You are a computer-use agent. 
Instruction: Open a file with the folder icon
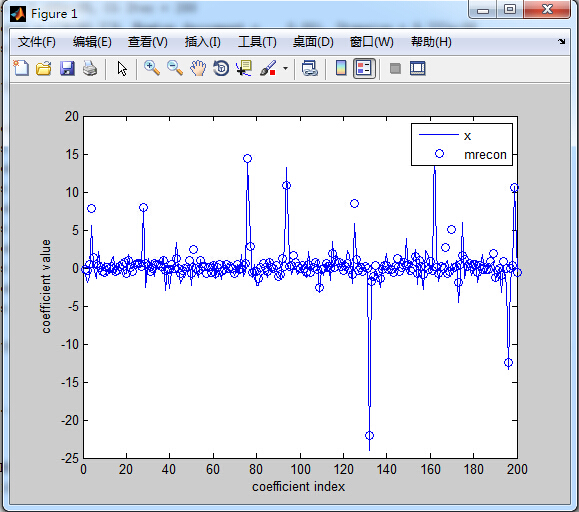[x=44, y=68]
